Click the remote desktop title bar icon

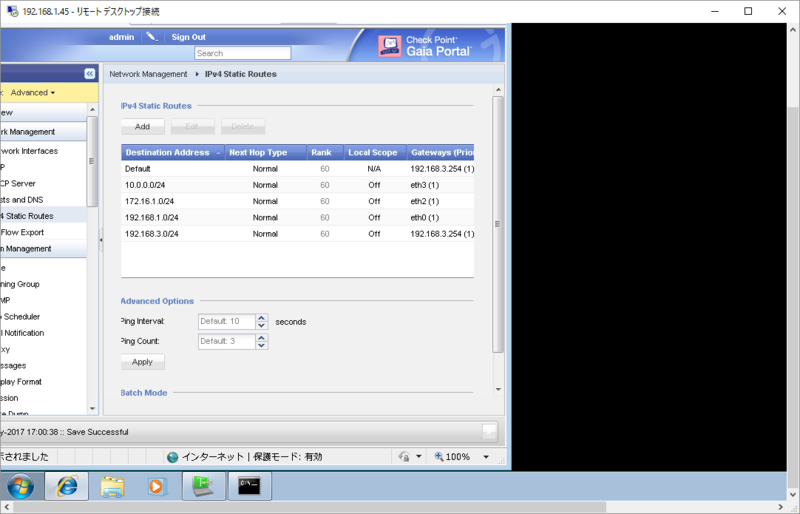click(12, 11)
